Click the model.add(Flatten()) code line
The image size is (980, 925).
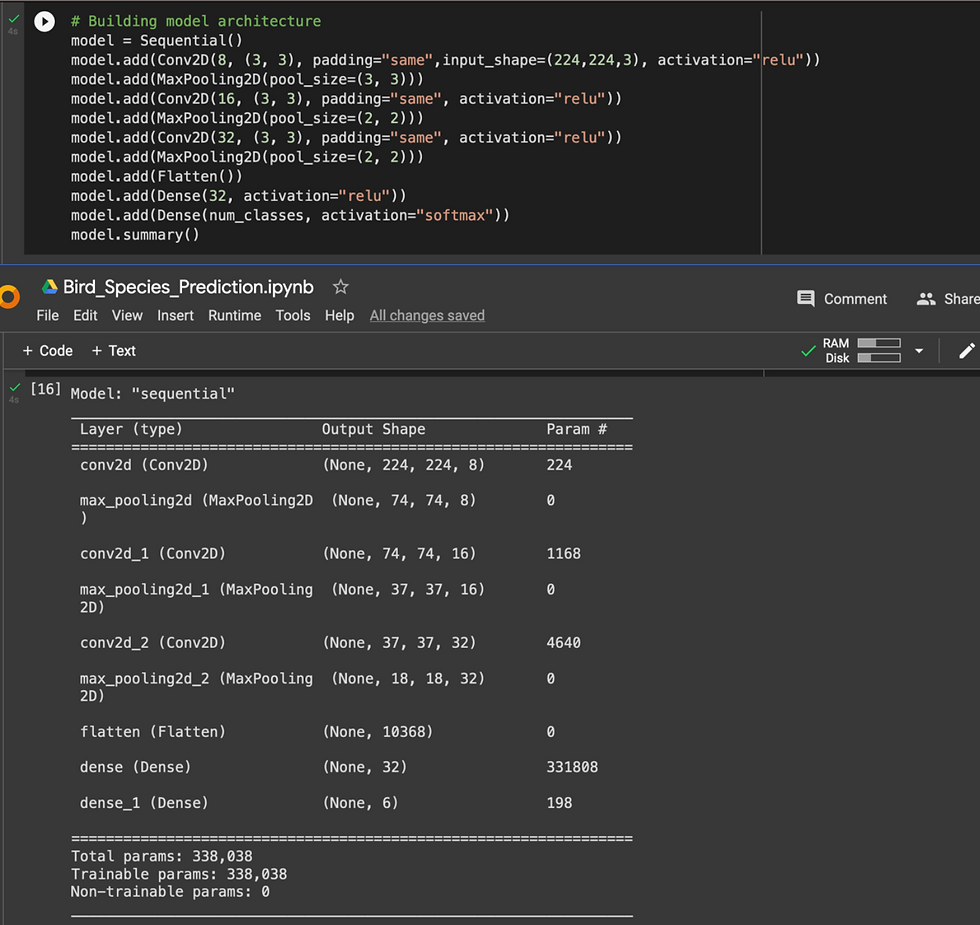coord(156,177)
